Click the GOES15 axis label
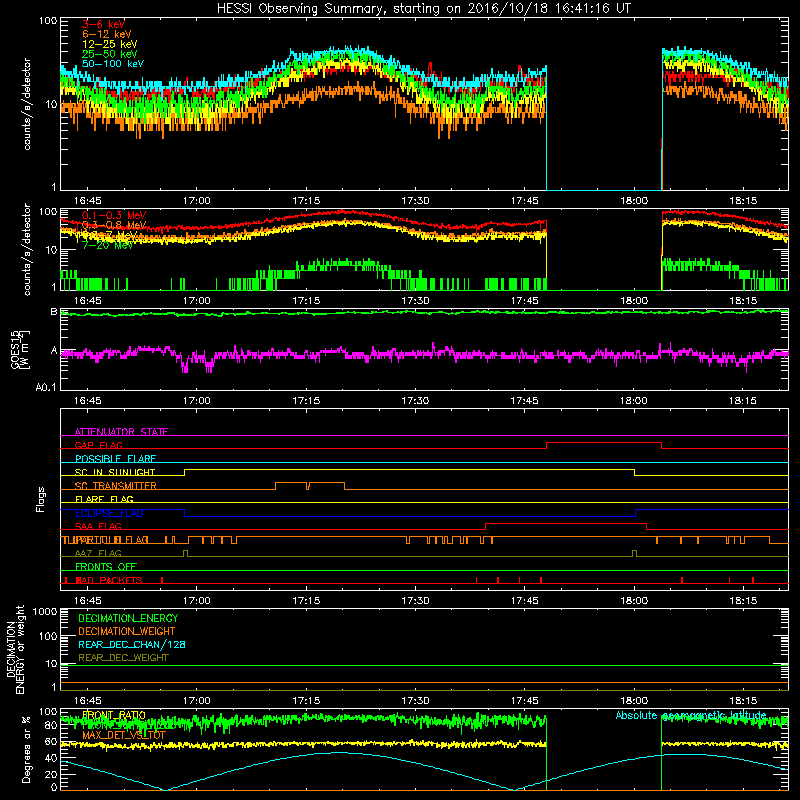Screen dimensions: 800x800 click(16, 349)
